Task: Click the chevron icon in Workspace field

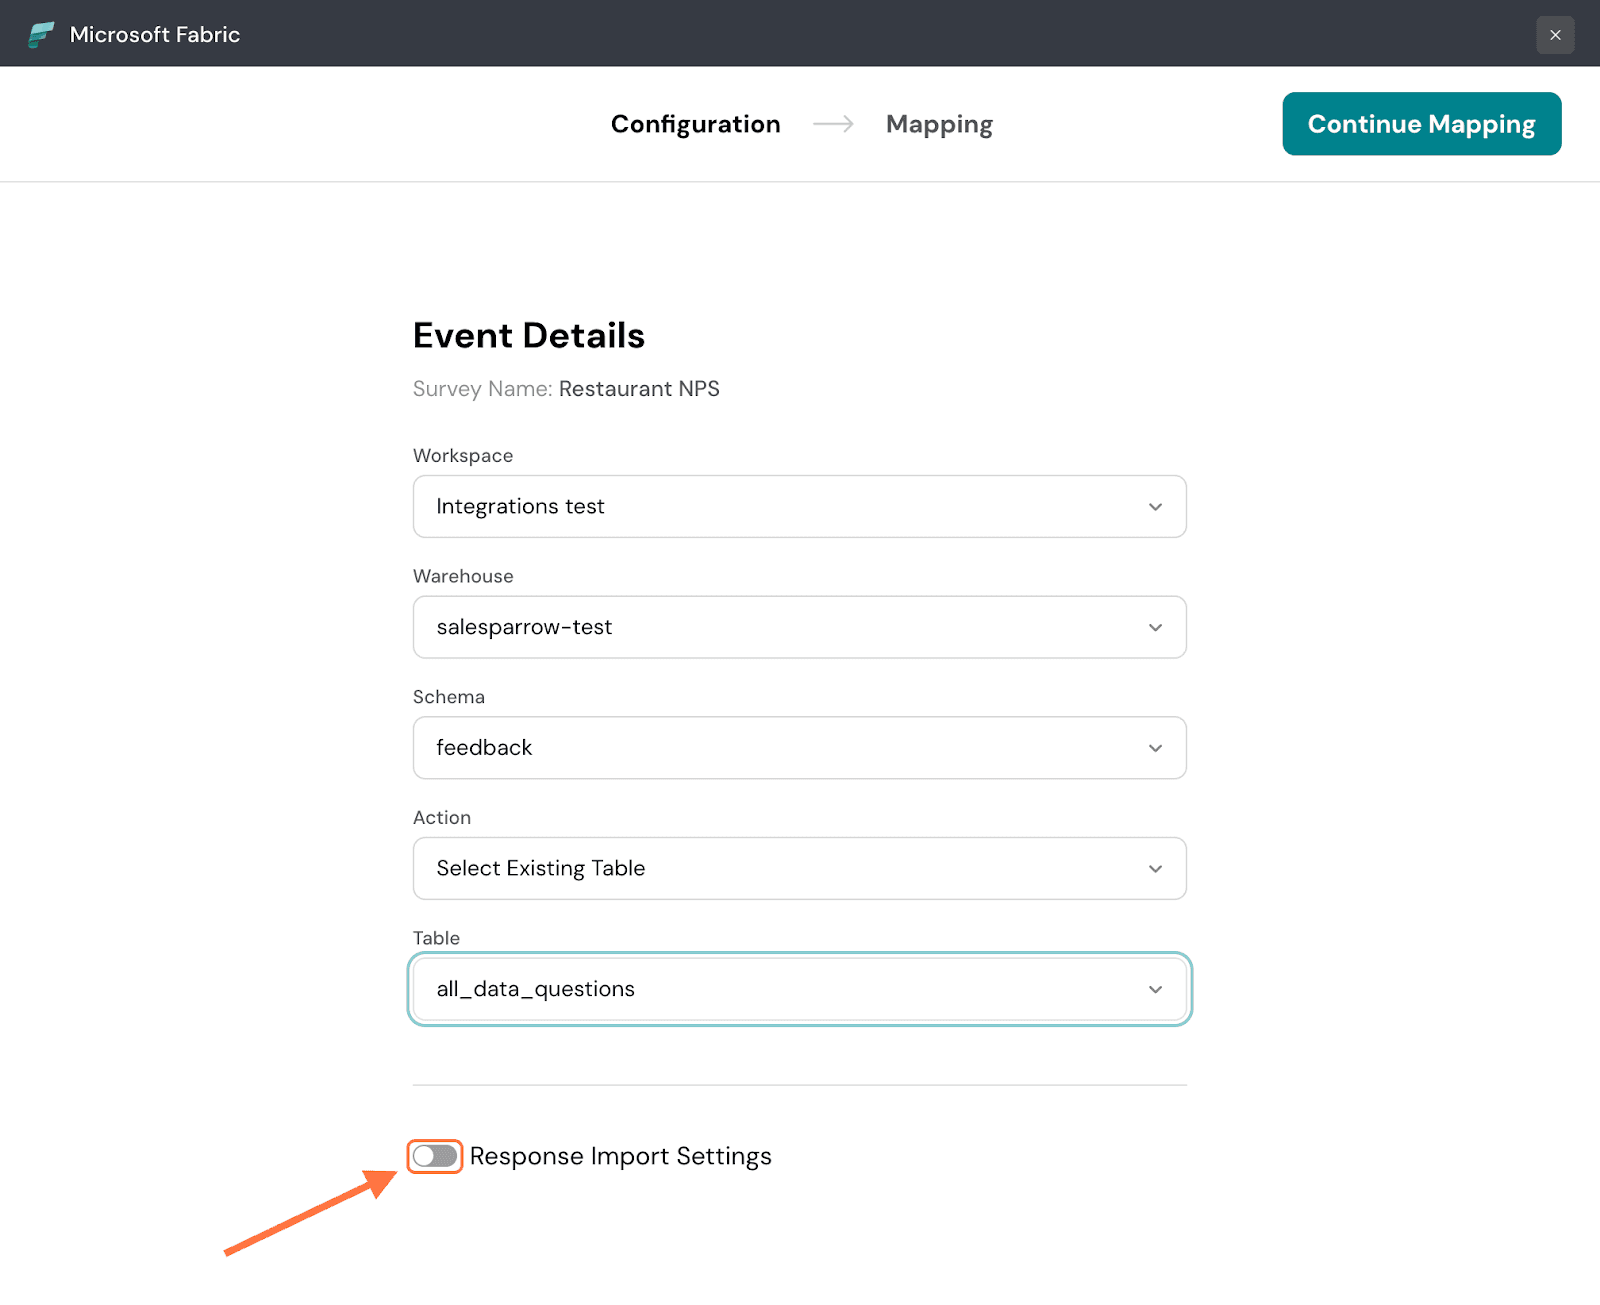Action: (x=1155, y=507)
